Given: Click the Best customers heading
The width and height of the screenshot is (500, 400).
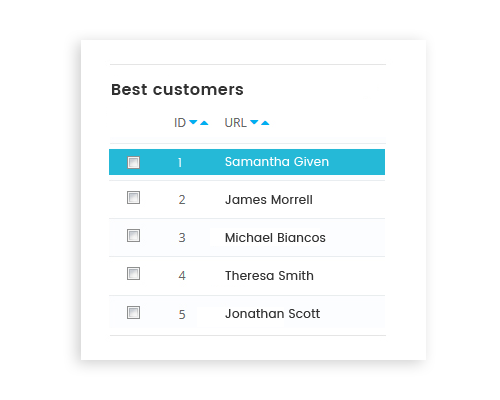Looking at the screenshot, I should click(177, 89).
